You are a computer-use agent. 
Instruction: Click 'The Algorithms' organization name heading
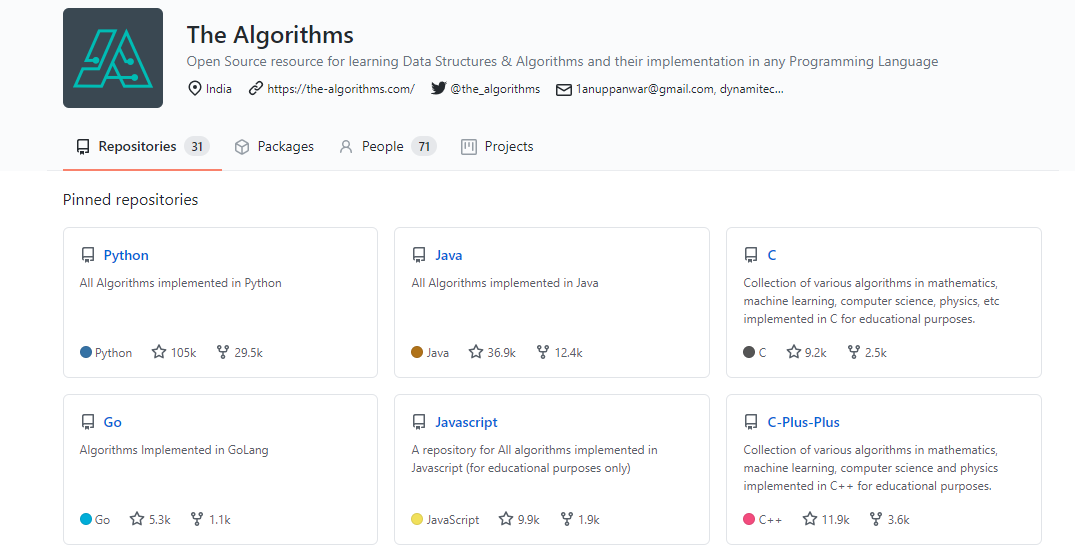point(270,35)
